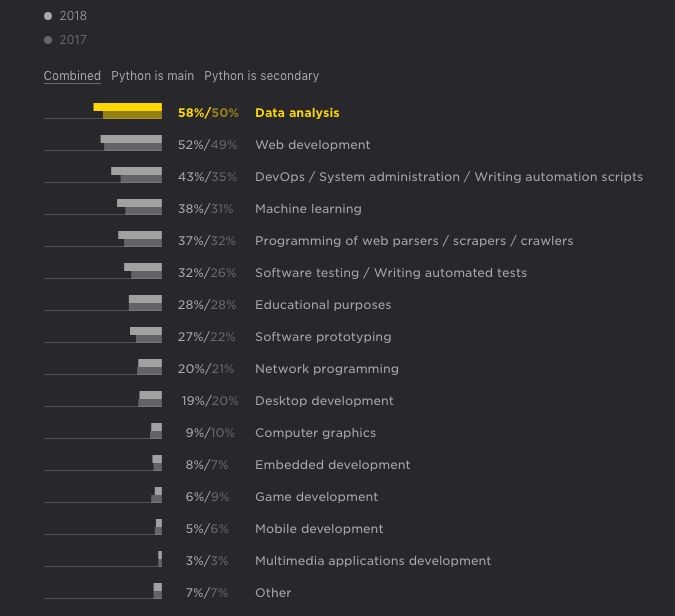
Task: Select the Game development bar
Action: point(157,495)
